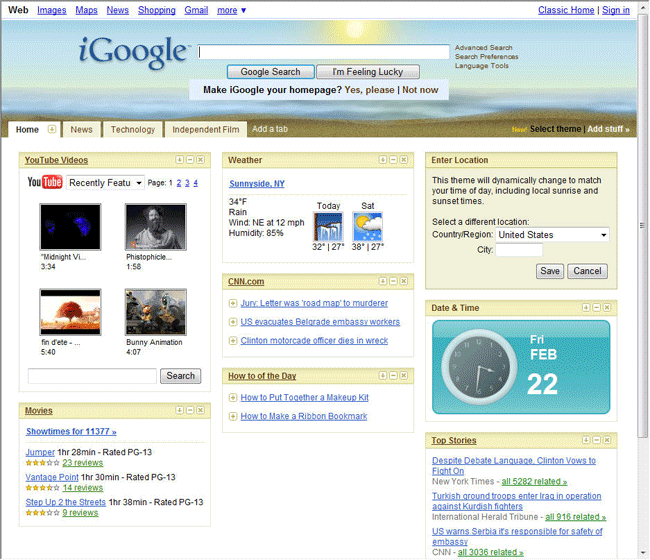Click Saturday's weather forecast icon
This screenshot has height=560, width=650.
[x=367, y=227]
